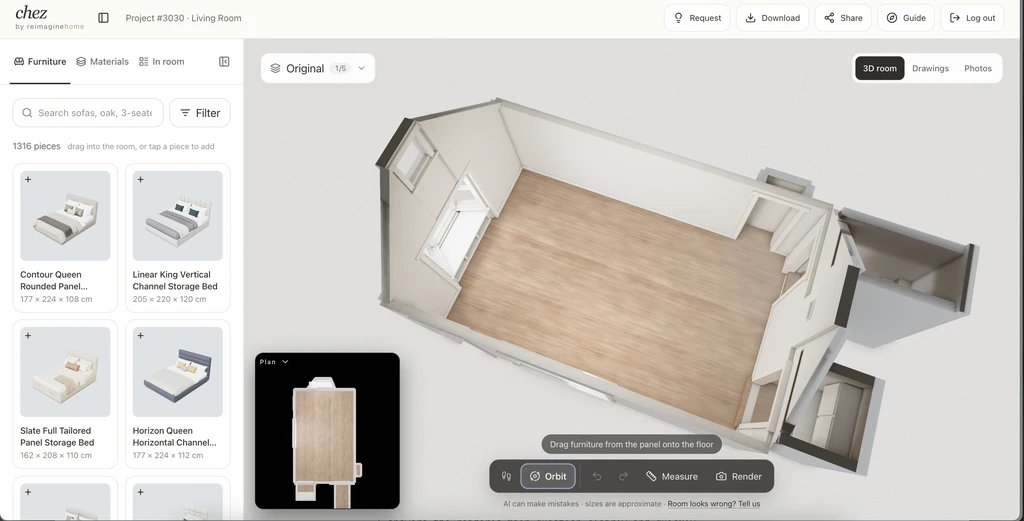This screenshot has width=1024, height=521.
Task: Open the Filter button
Action: point(200,113)
